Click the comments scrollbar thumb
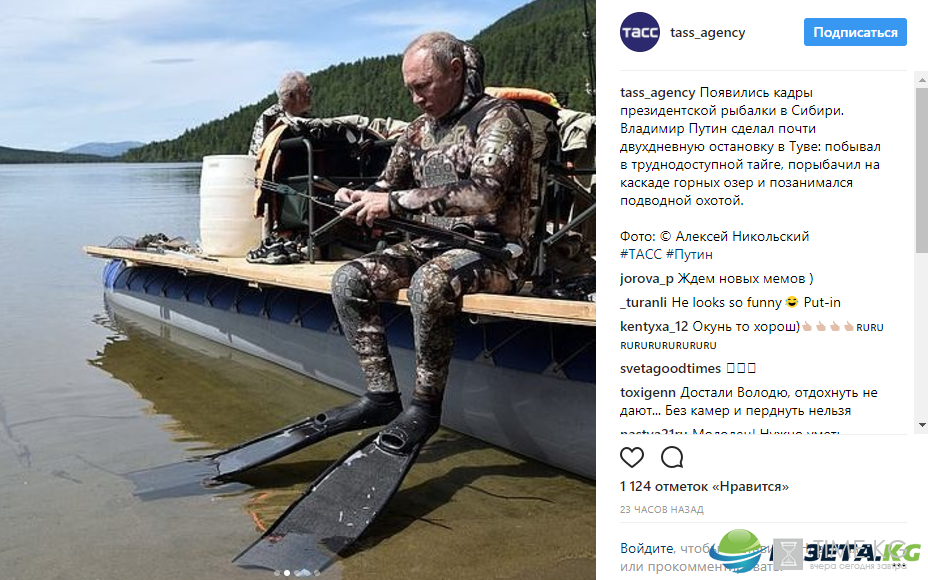 (922, 170)
